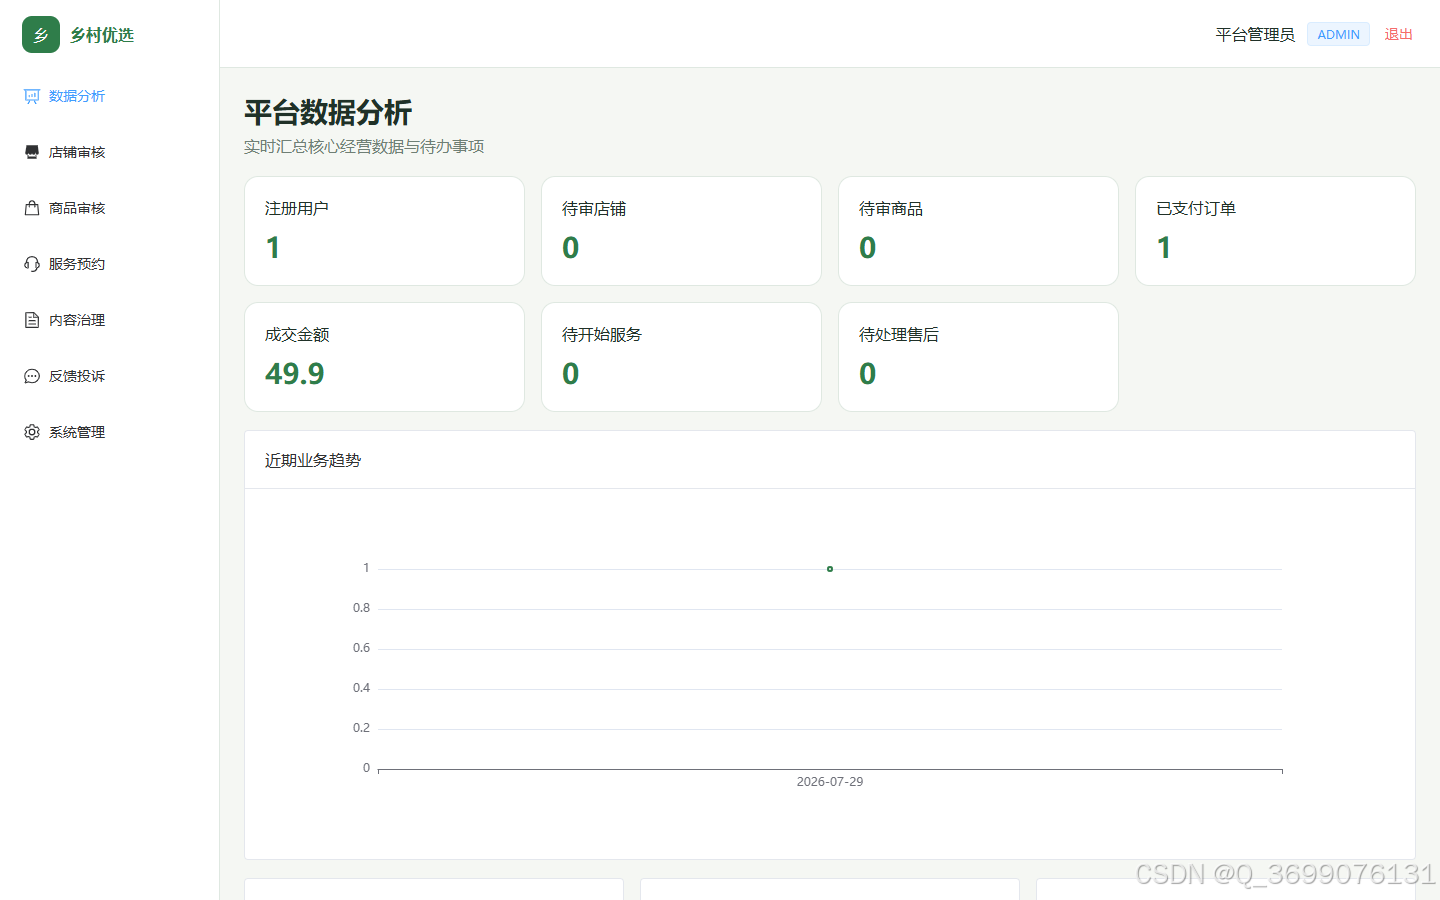The image size is (1440, 900).
Task: Select the 待处理售后 stat card
Action: pos(978,357)
